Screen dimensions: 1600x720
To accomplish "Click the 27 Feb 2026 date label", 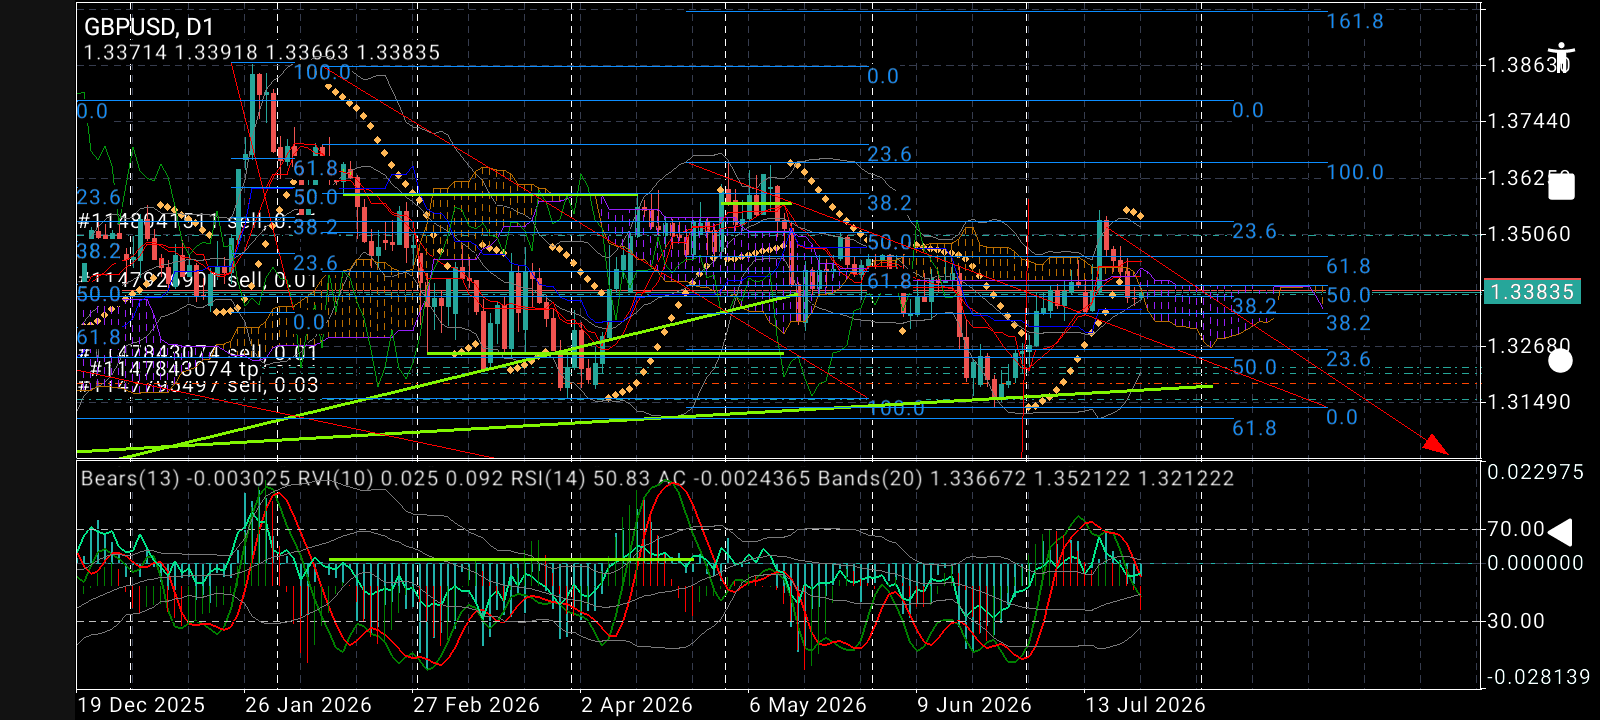I will [x=476, y=705].
